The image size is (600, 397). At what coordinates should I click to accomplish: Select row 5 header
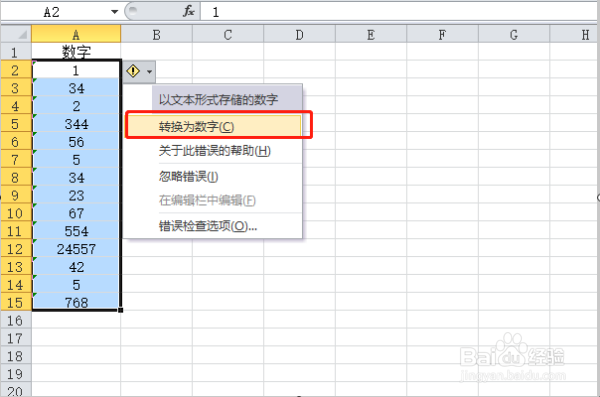click(x=16, y=124)
